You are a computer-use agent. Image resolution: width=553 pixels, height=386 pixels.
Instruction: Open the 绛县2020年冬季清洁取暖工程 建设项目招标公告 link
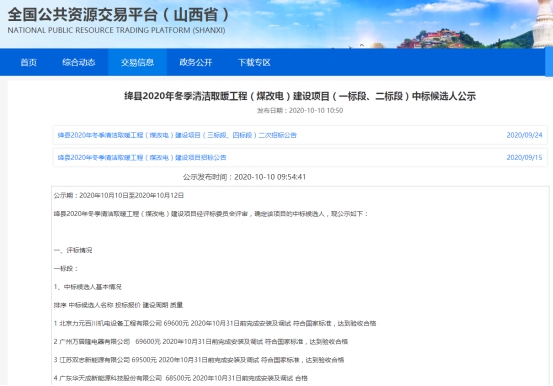[x=142, y=157]
